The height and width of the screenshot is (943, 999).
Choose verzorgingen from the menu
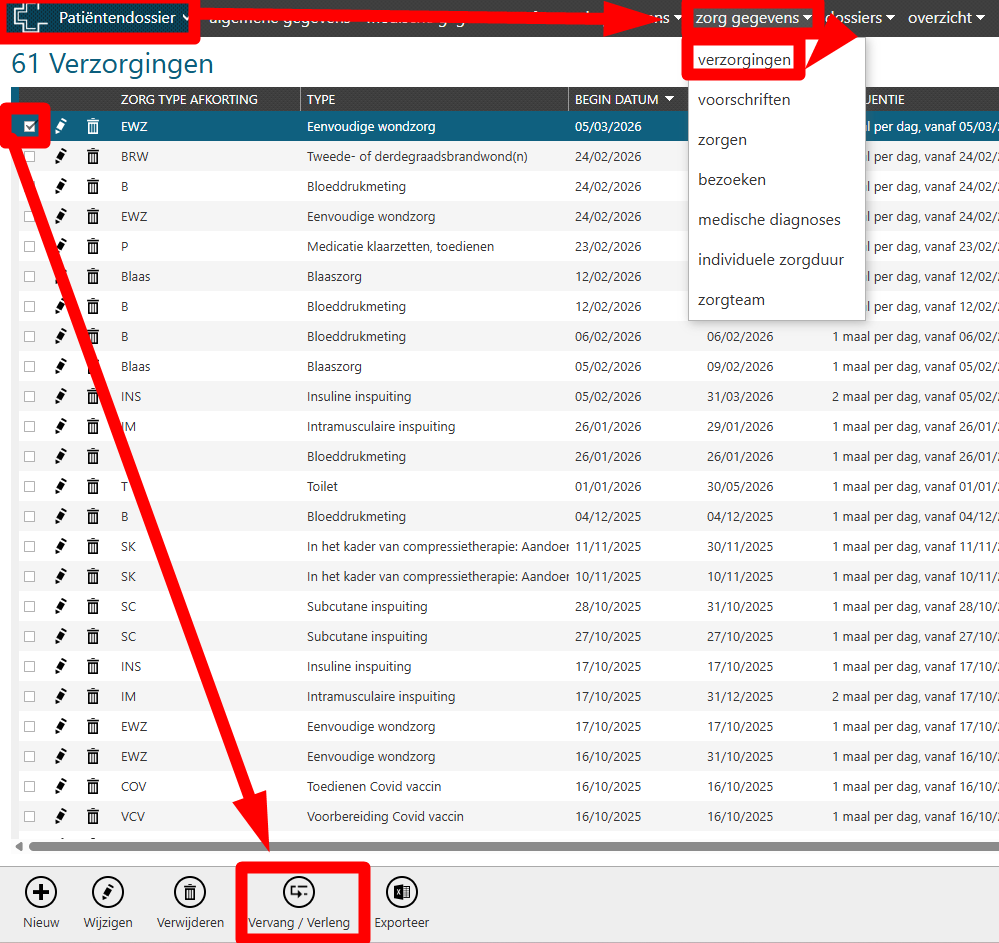click(x=744, y=59)
